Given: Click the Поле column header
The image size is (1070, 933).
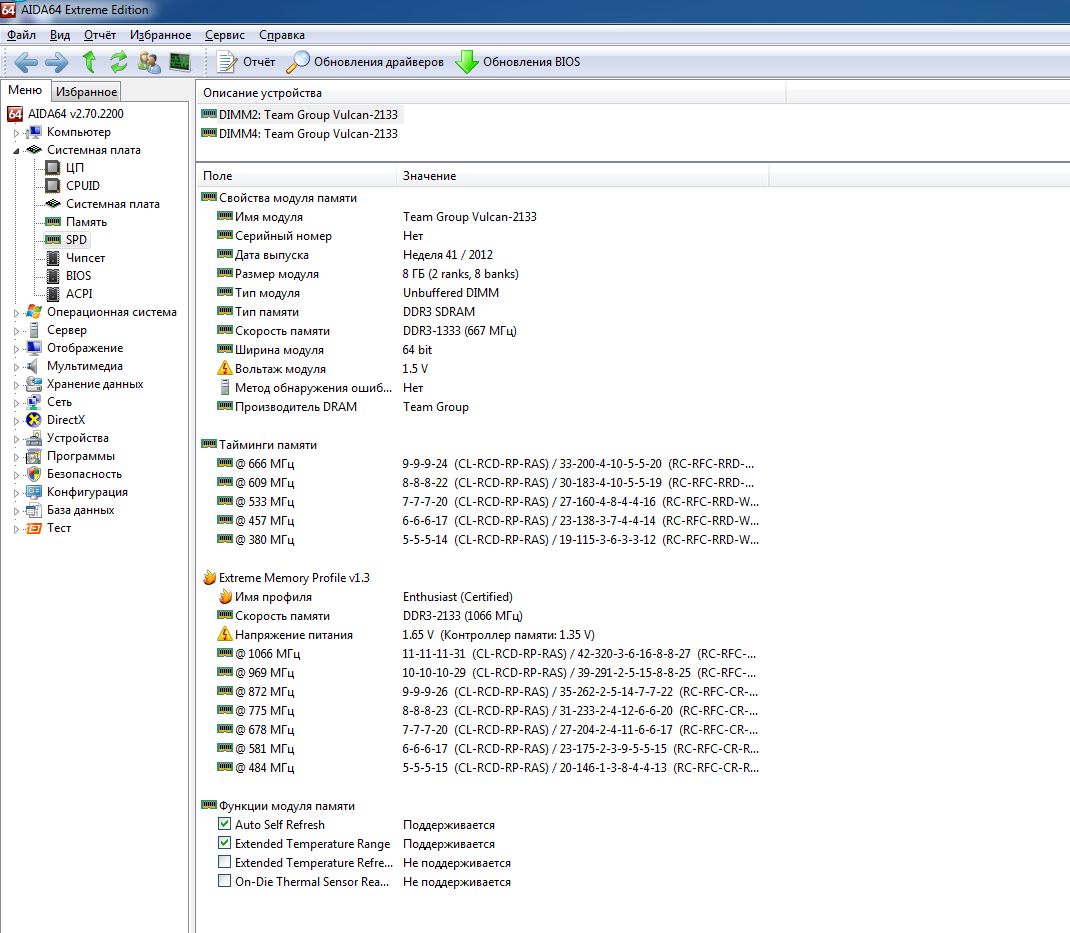Looking at the screenshot, I should (x=296, y=175).
